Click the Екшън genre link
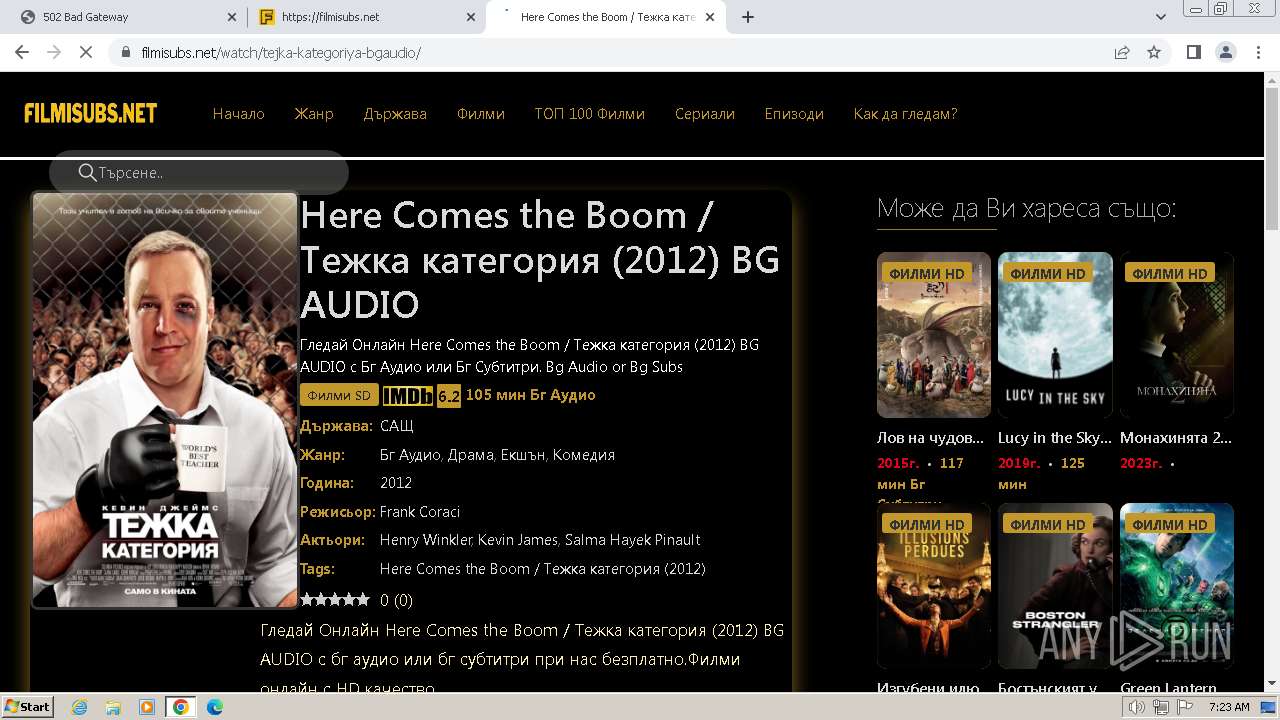The width and height of the screenshot is (1280, 720). click(523, 455)
